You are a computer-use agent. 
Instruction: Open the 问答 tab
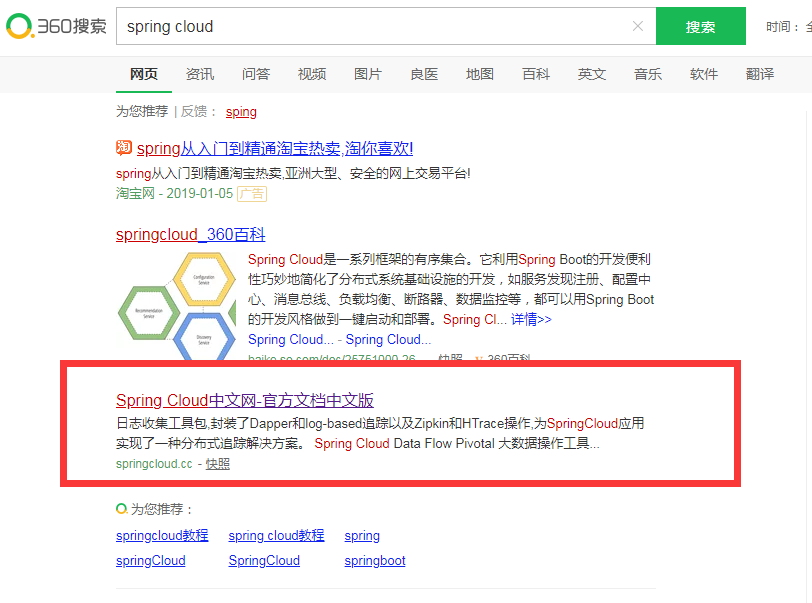[x=256, y=74]
